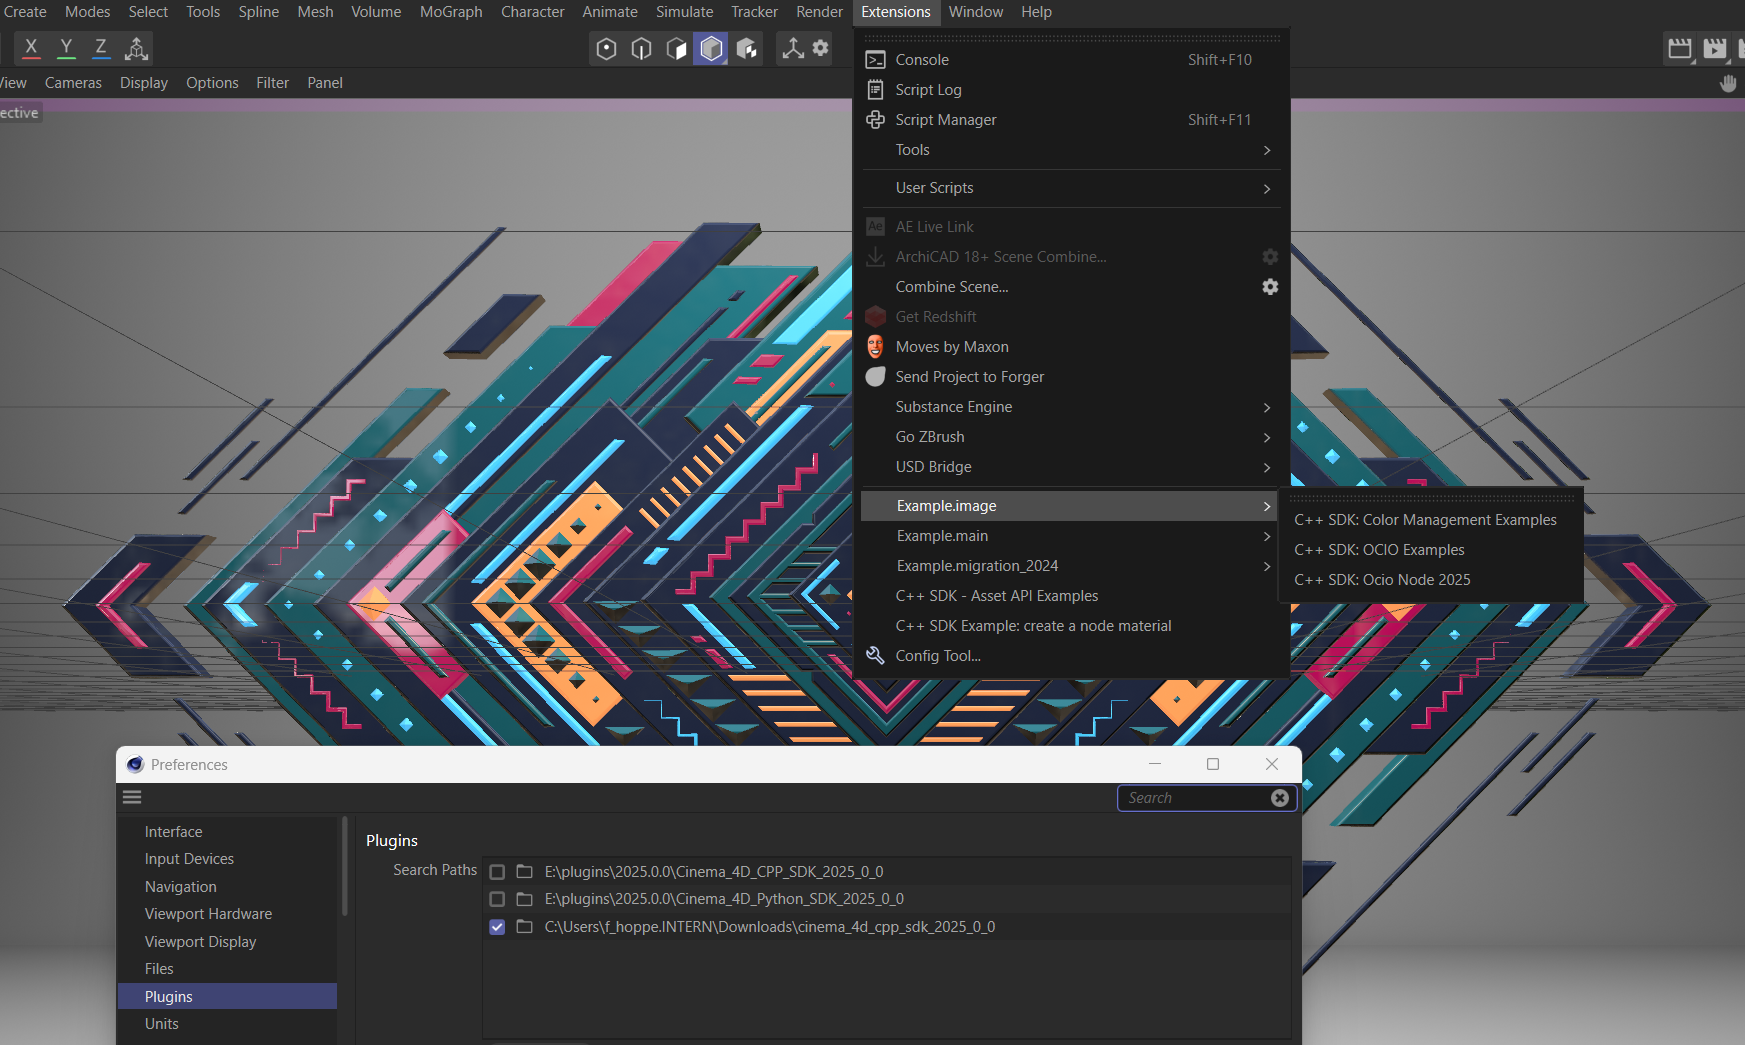Click the hand pan icon in viewport
The height and width of the screenshot is (1045, 1745).
click(x=1727, y=83)
